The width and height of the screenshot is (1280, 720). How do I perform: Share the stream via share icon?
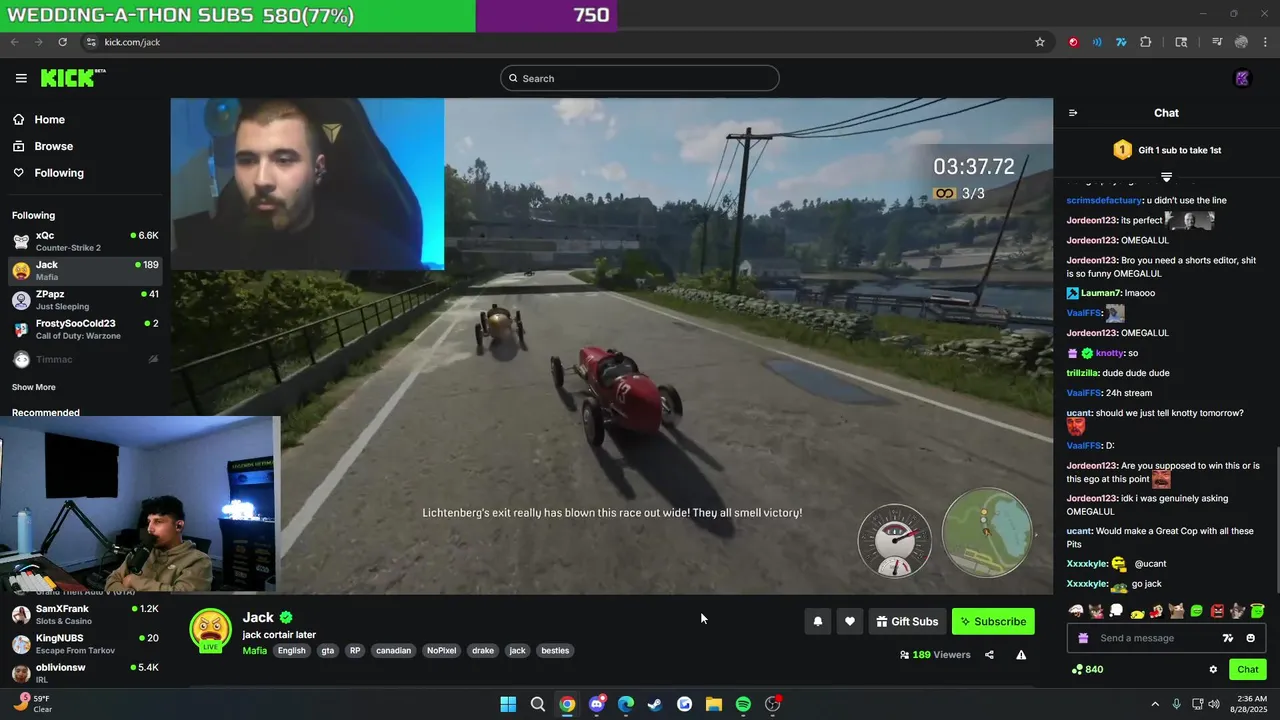coord(989,655)
